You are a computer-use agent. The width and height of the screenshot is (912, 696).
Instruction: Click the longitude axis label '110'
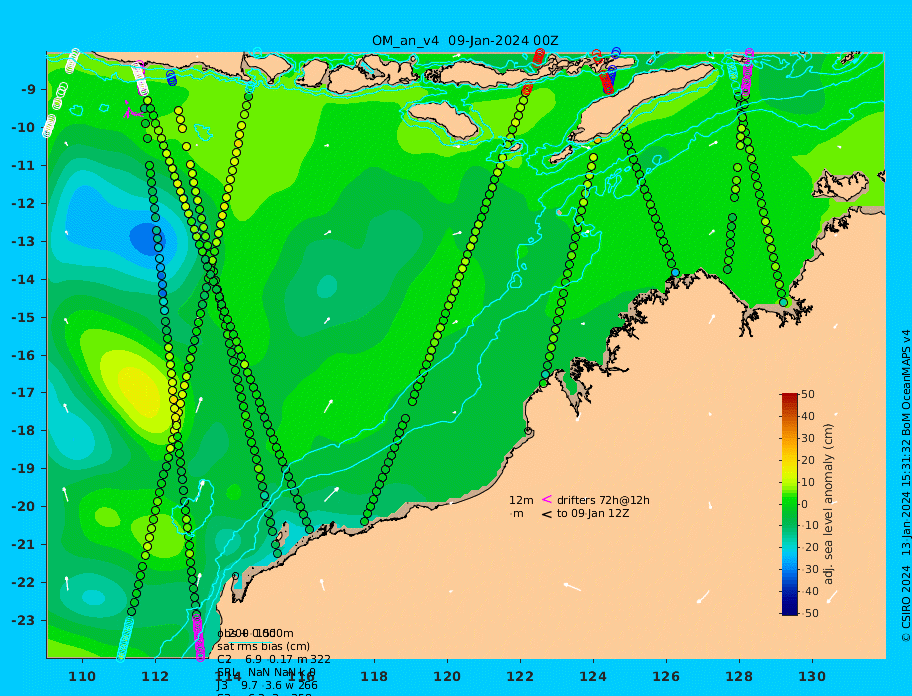pyautogui.click(x=82, y=676)
